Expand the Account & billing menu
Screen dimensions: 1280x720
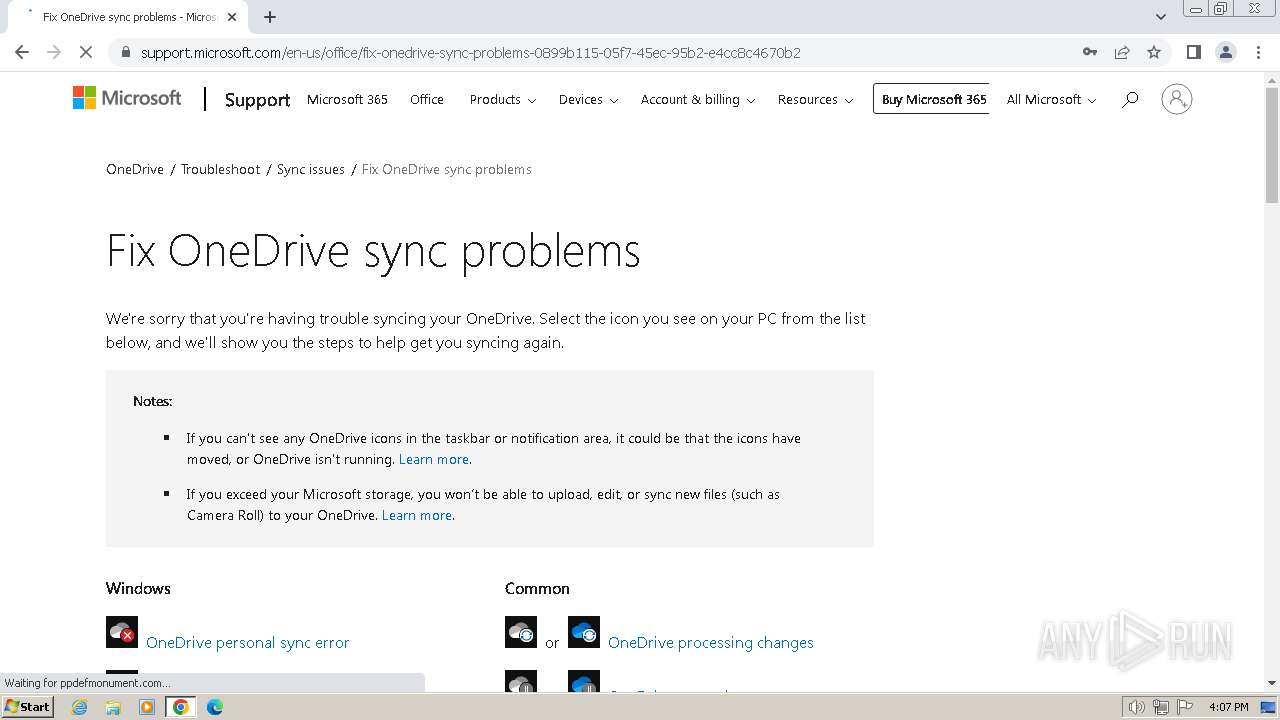click(x=698, y=99)
